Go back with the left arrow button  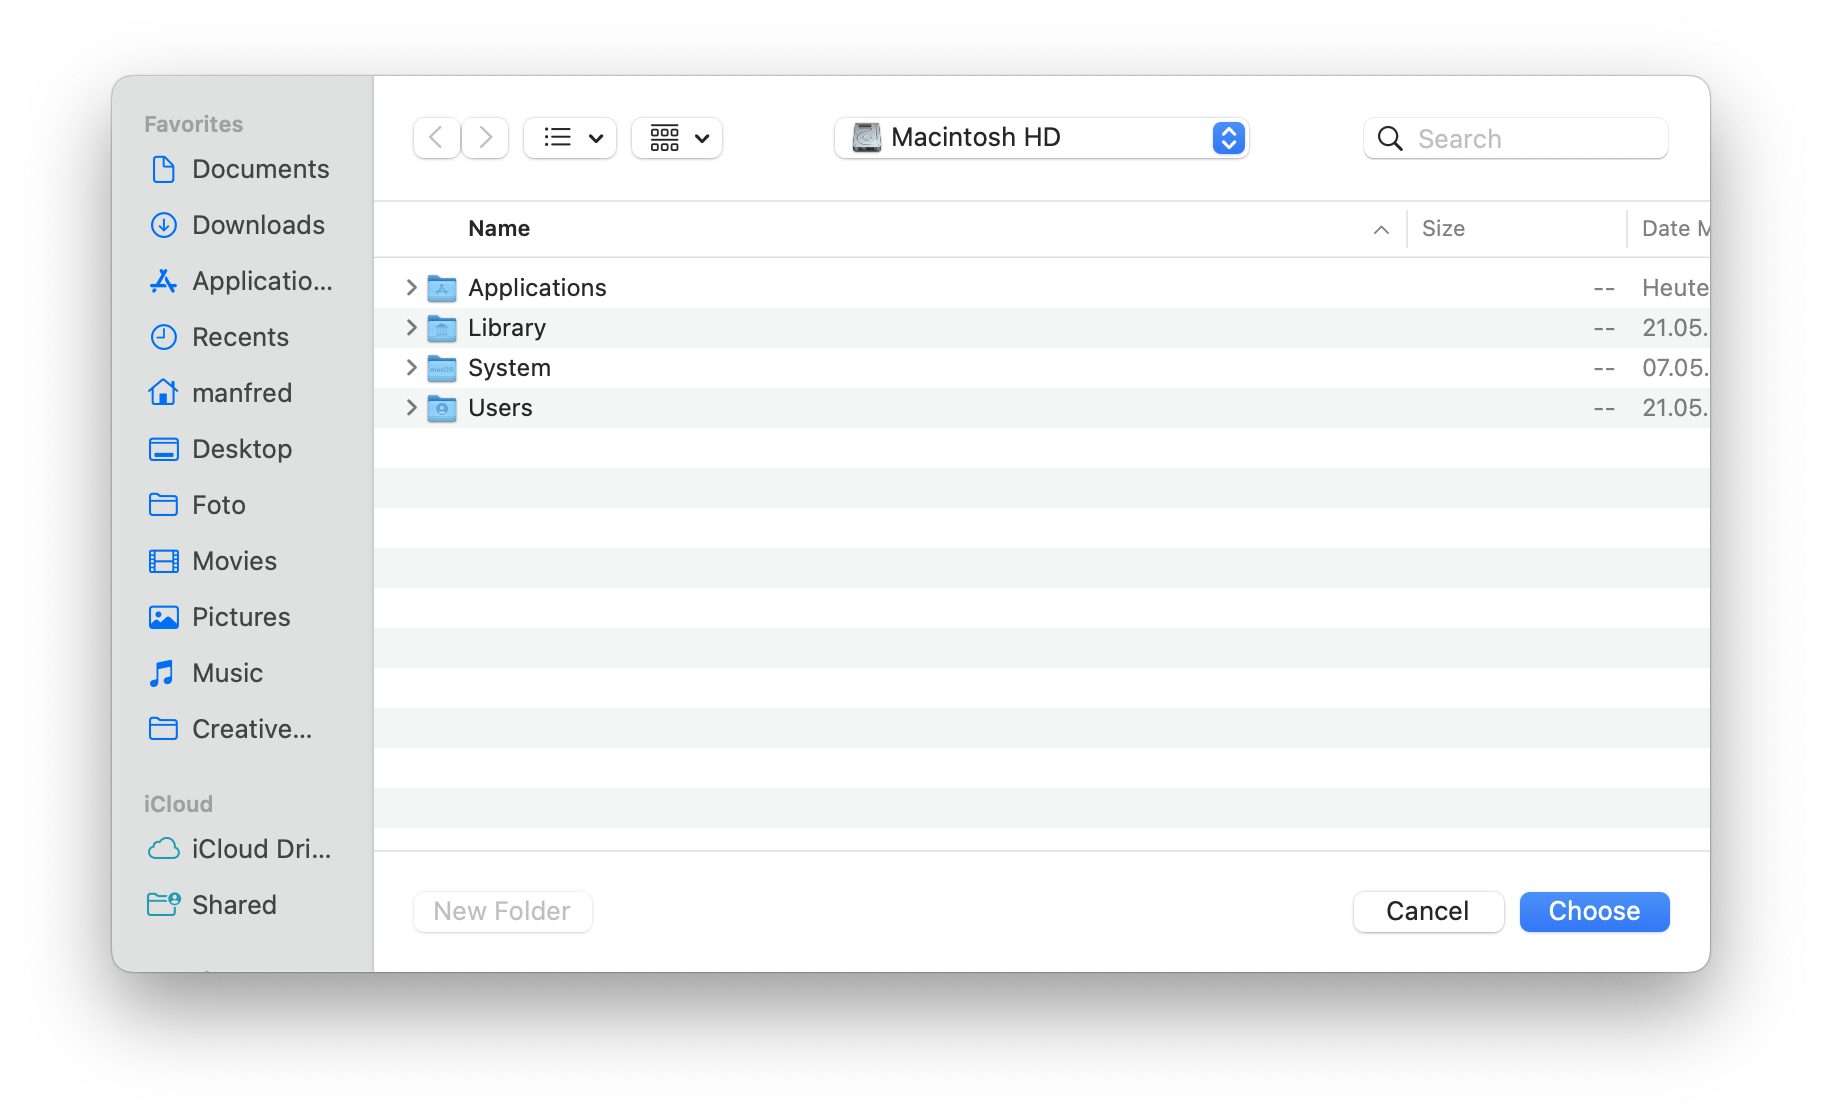click(436, 138)
